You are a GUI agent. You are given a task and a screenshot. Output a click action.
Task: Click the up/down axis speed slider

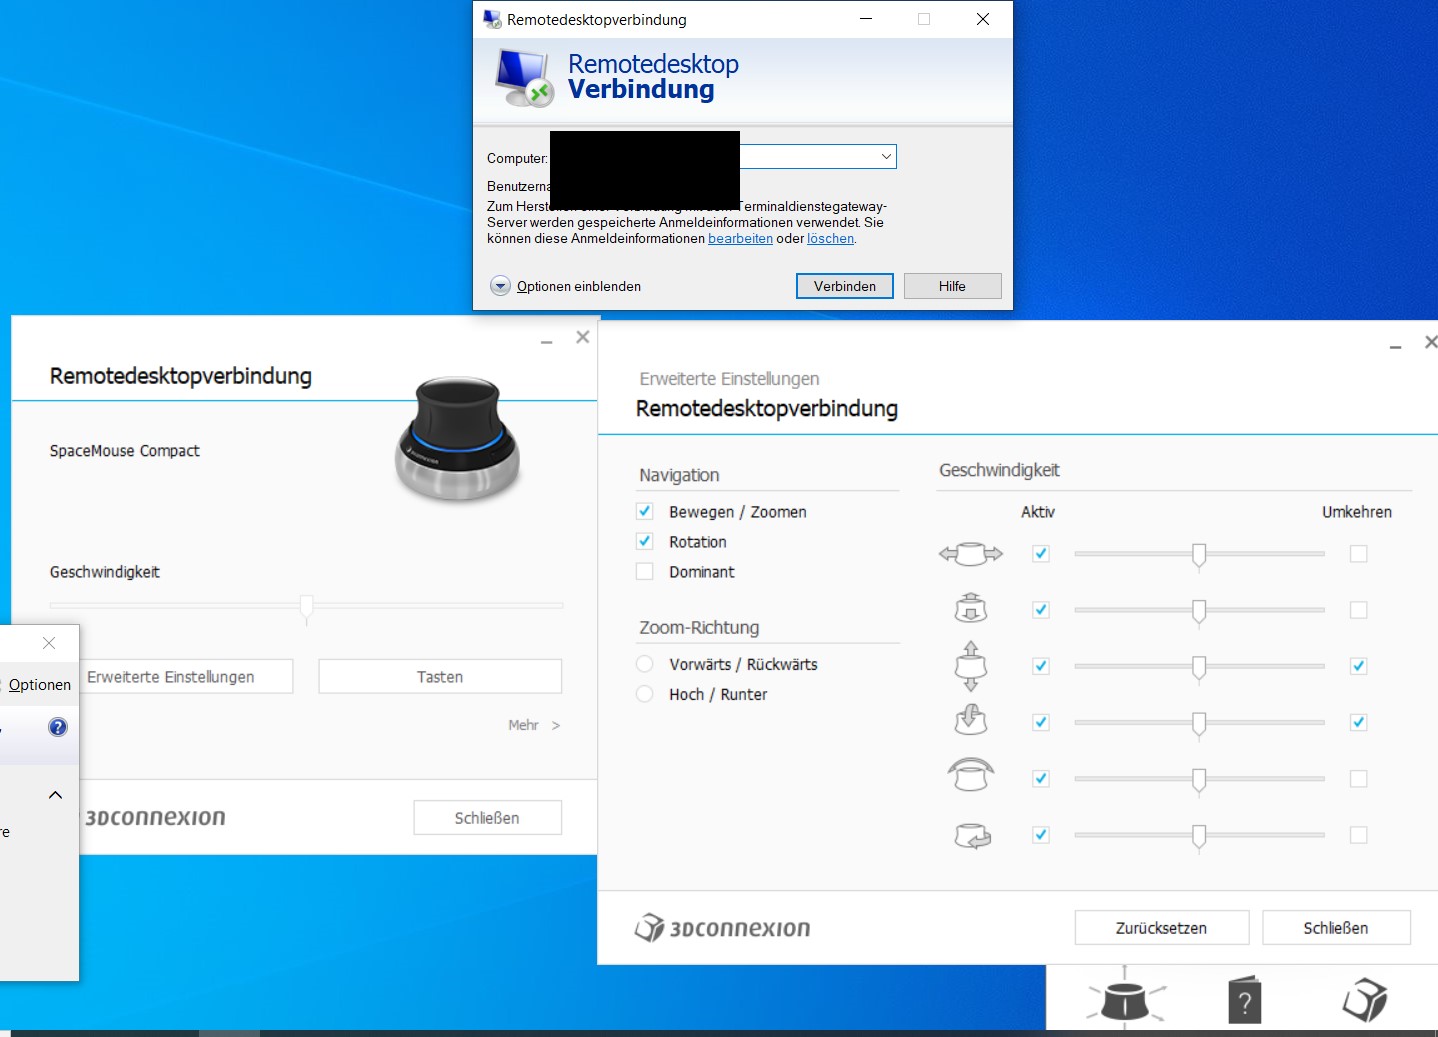[1199, 668]
